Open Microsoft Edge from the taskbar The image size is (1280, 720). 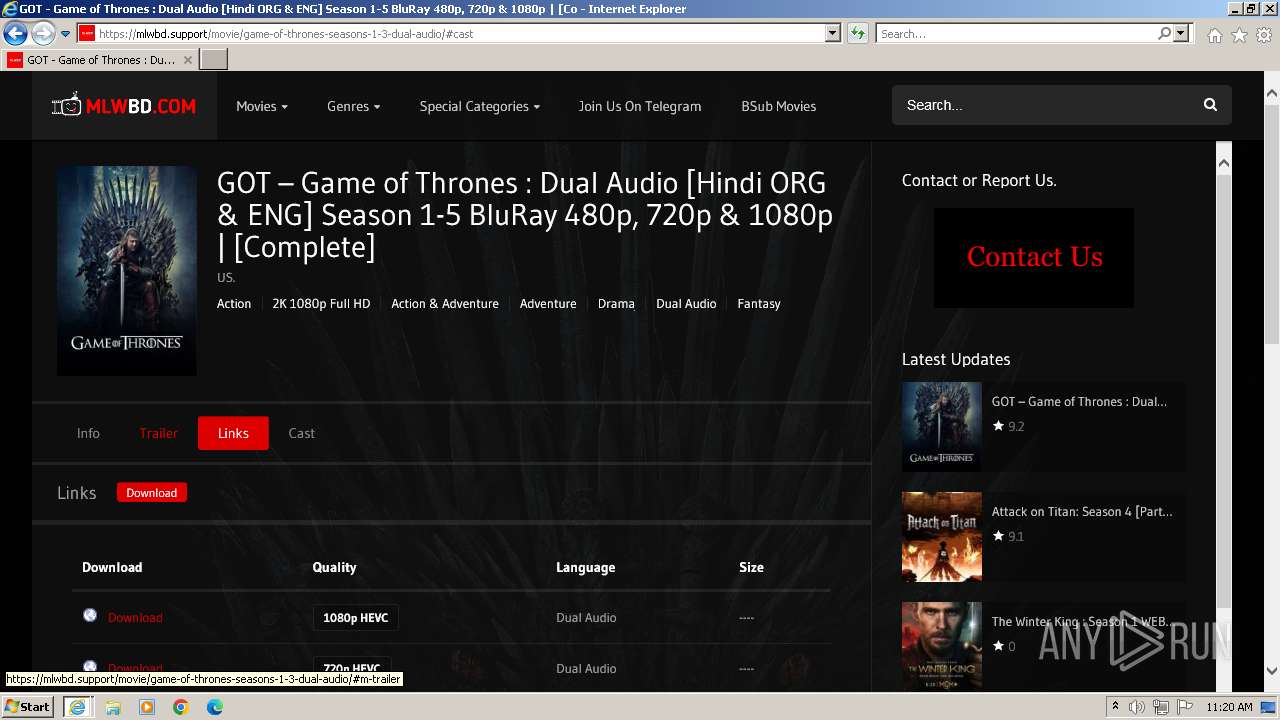[x=215, y=707]
